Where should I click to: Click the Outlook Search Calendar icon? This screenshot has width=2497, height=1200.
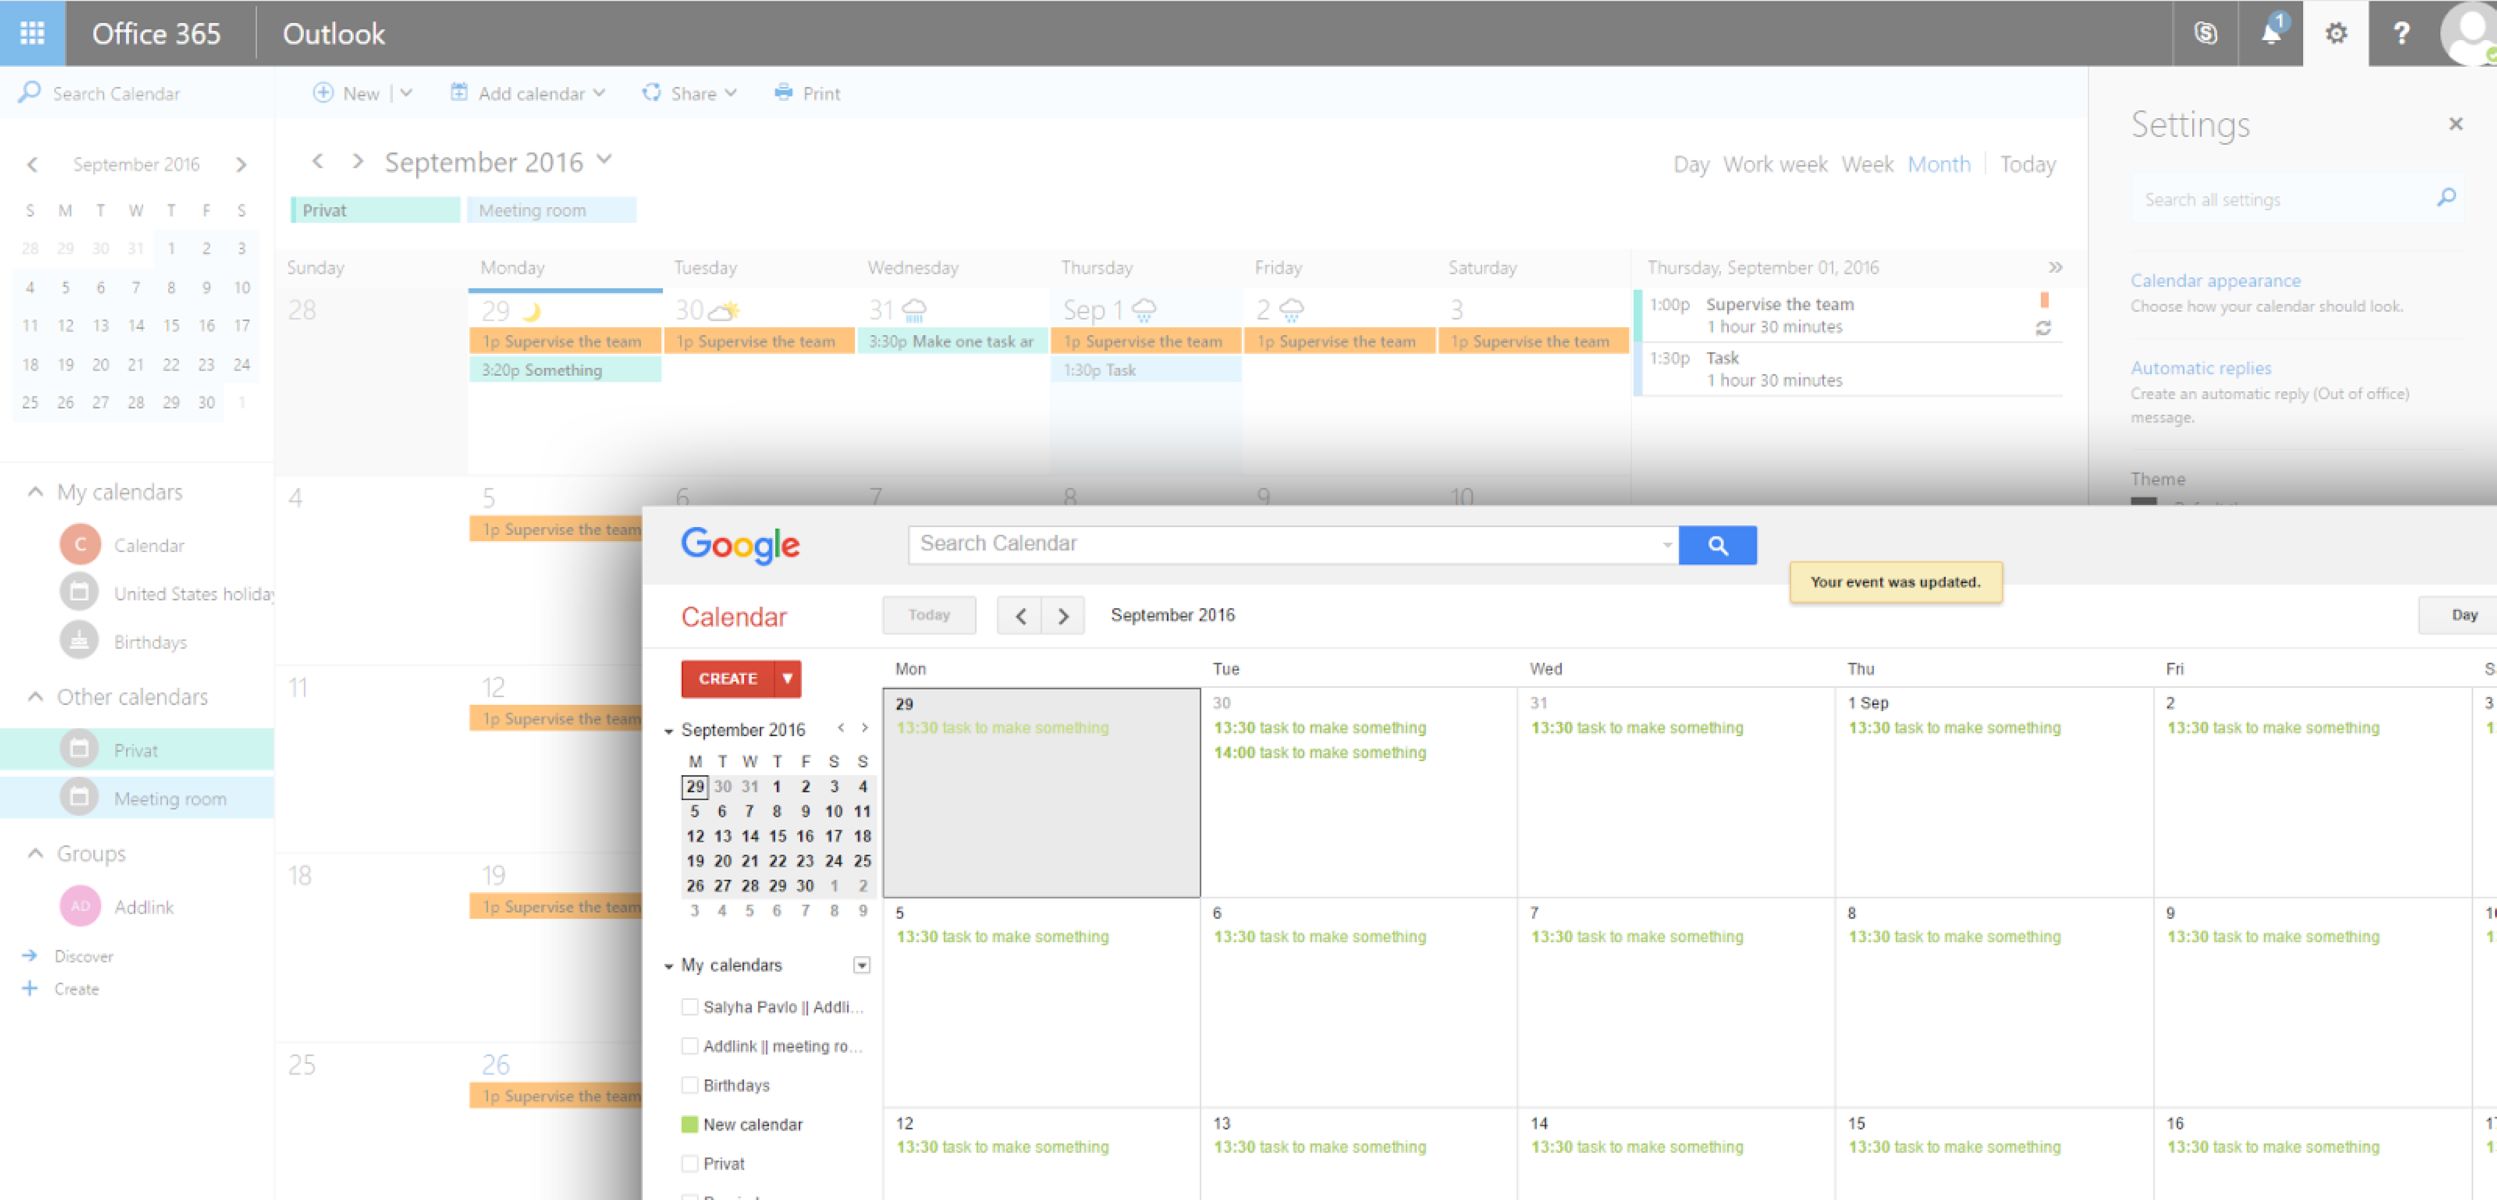27,92
